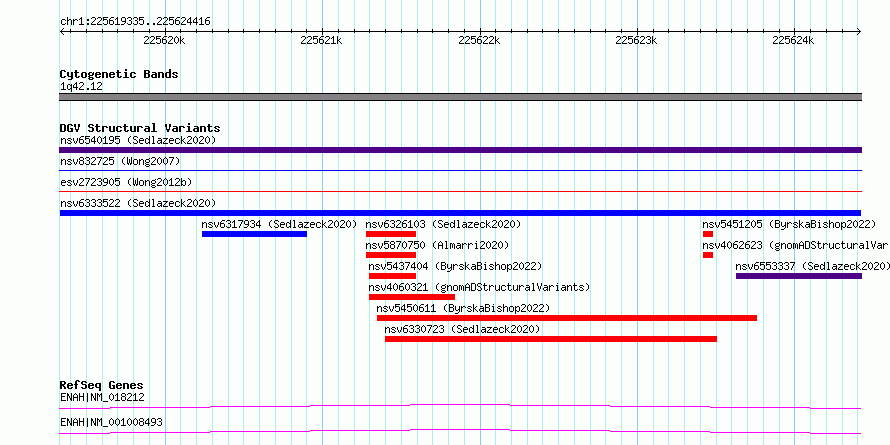The height and width of the screenshot is (445, 890).
Task: Click the nsv6317934 (Sedlazeck2020) label
Action: [x=279, y=224]
